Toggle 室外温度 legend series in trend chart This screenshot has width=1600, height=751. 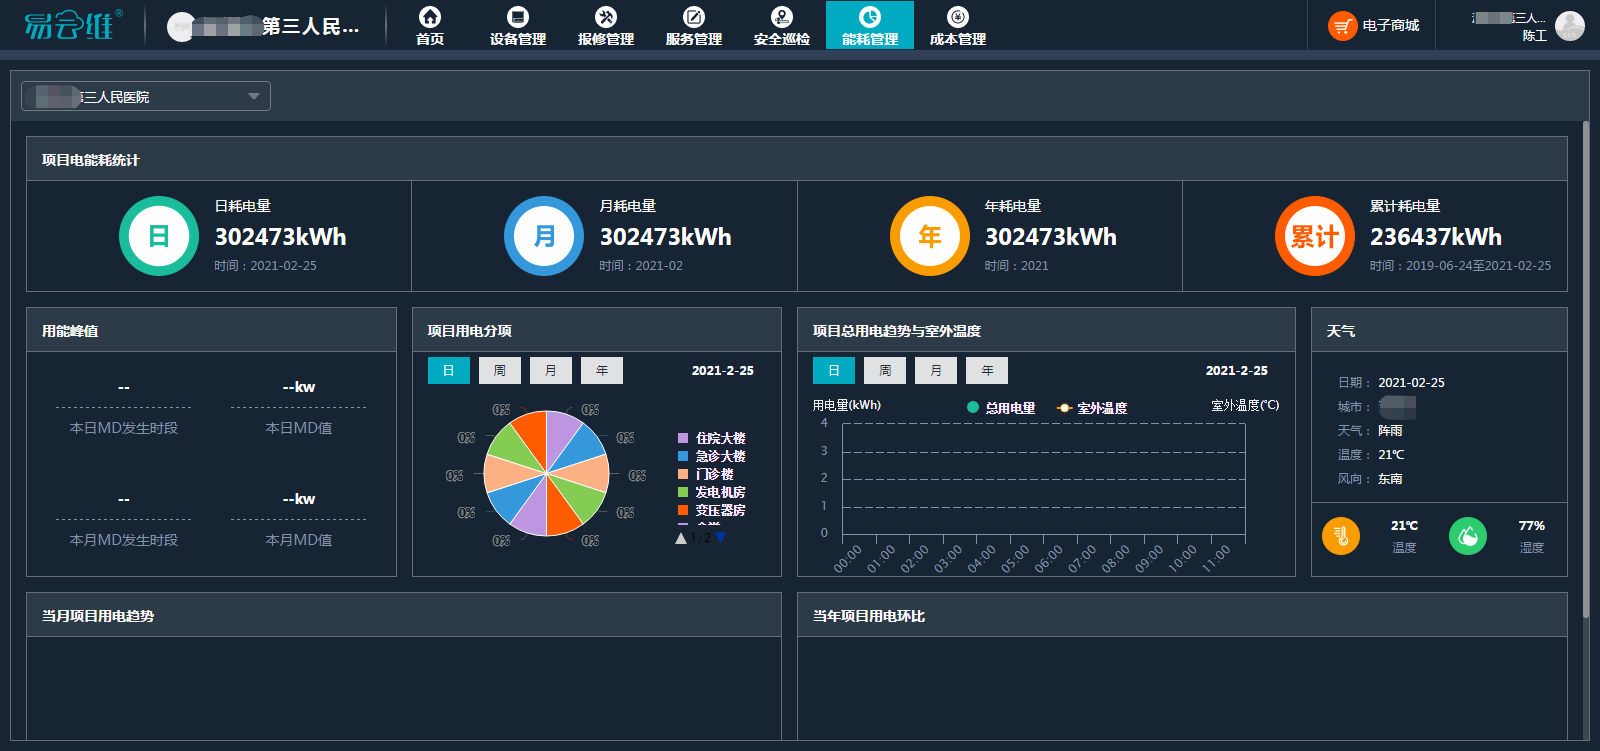pyautogui.click(x=1092, y=408)
